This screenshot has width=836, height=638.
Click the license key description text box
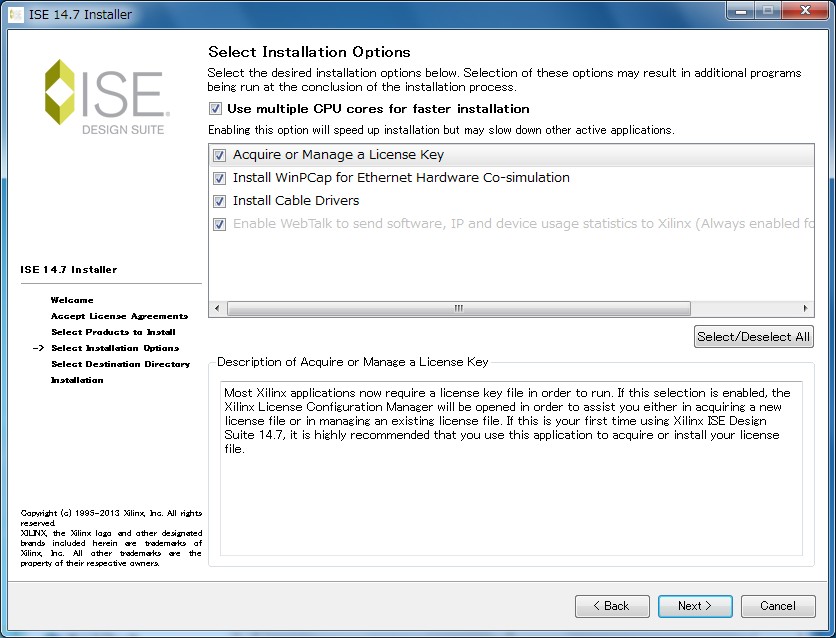pos(511,469)
